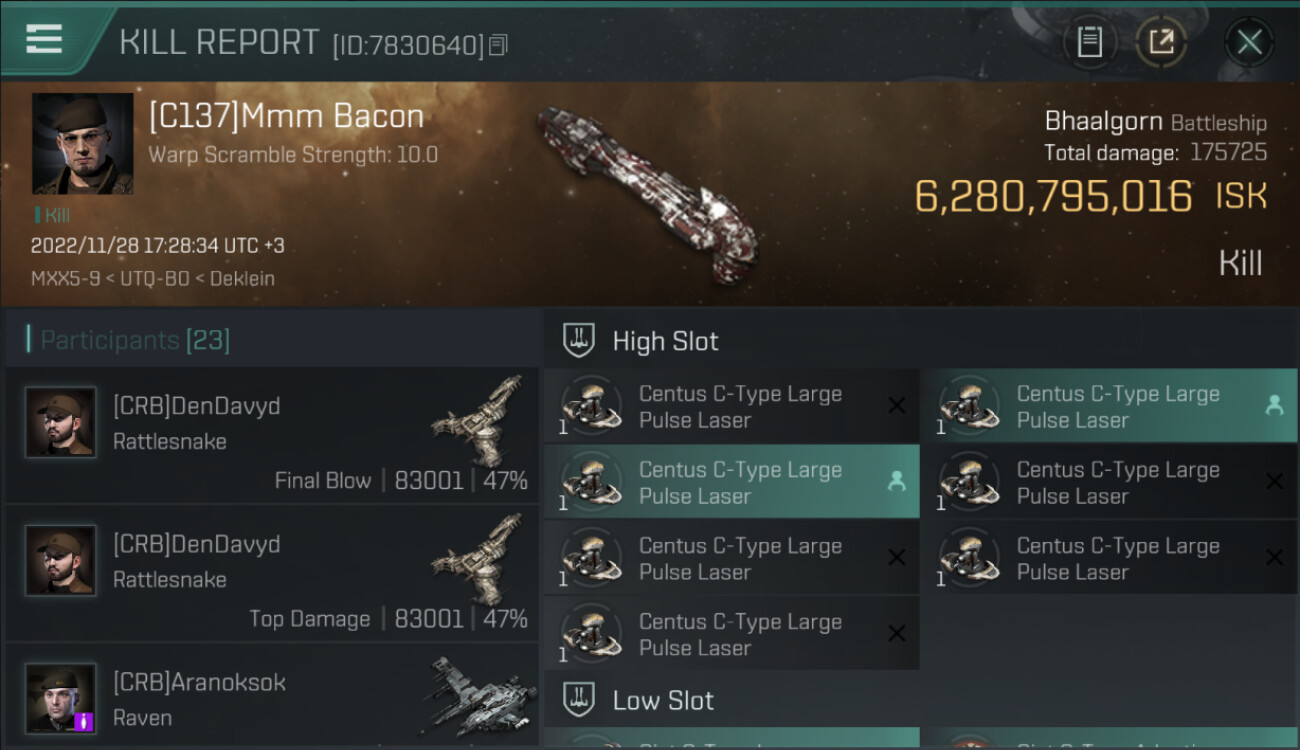Image resolution: width=1300 pixels, height=750 pixels.
Task: Share the kill report using the export icon
Action: (1161, 42)
